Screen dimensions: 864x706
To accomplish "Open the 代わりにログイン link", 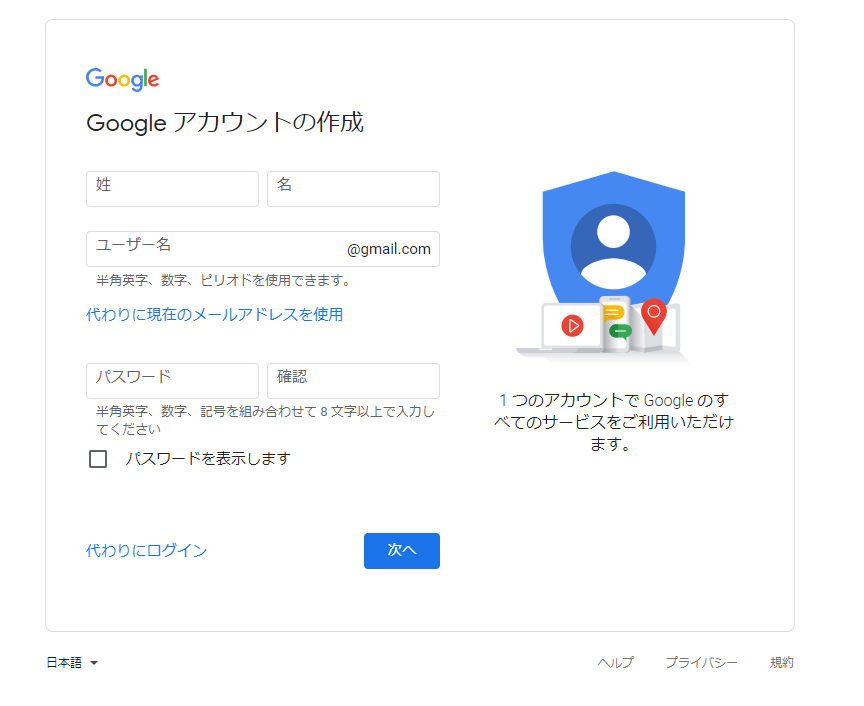I will point(147,551).
